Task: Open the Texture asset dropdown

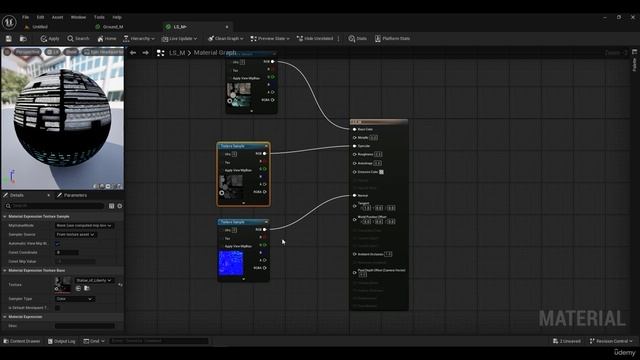Action: pos(94,280)
